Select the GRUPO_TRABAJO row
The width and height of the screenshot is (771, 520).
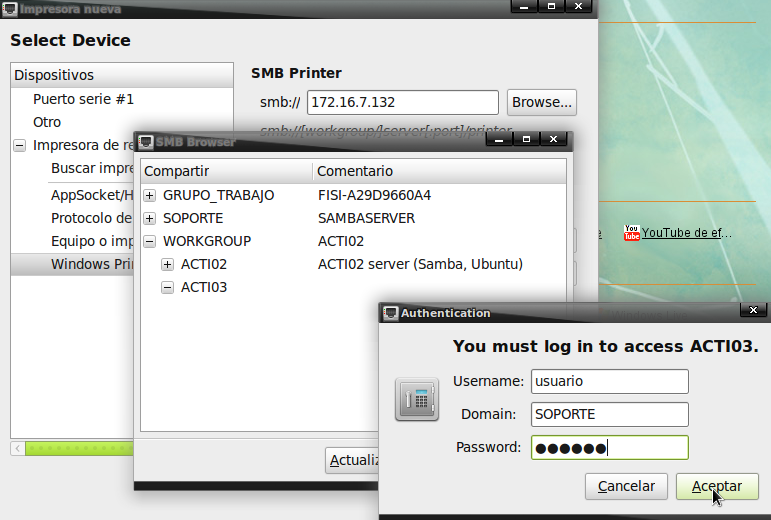(353, 196)
